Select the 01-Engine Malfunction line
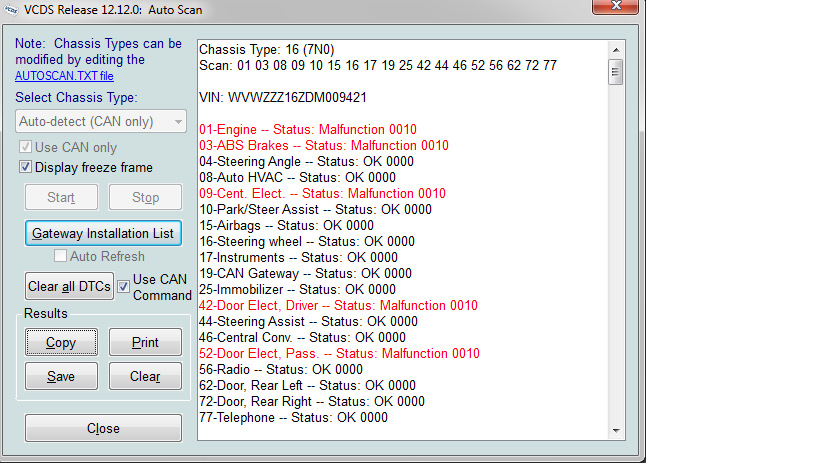The width and height of the screenshot is (819, 463). point(308,130)
